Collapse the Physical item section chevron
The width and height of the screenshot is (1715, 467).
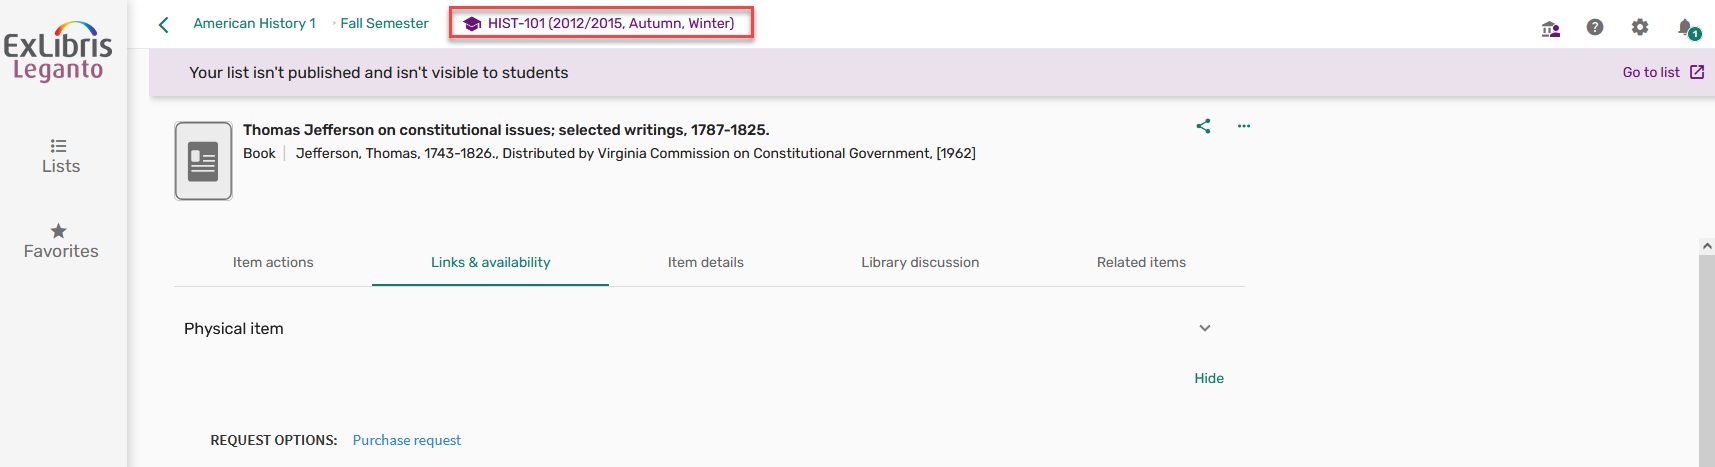[1205, 328]
